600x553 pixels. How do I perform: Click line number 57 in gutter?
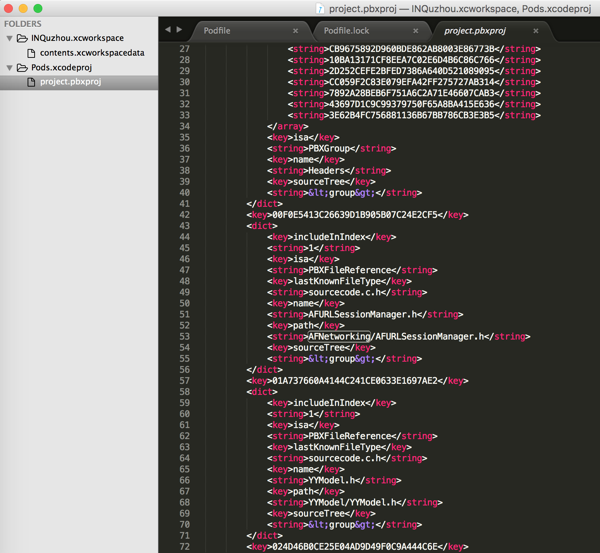click(184, 381)
